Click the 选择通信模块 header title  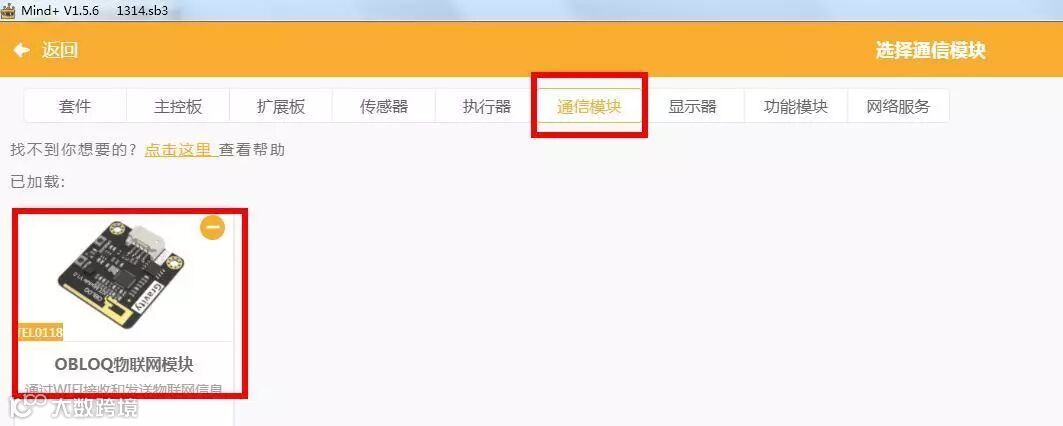coord(930,50)
